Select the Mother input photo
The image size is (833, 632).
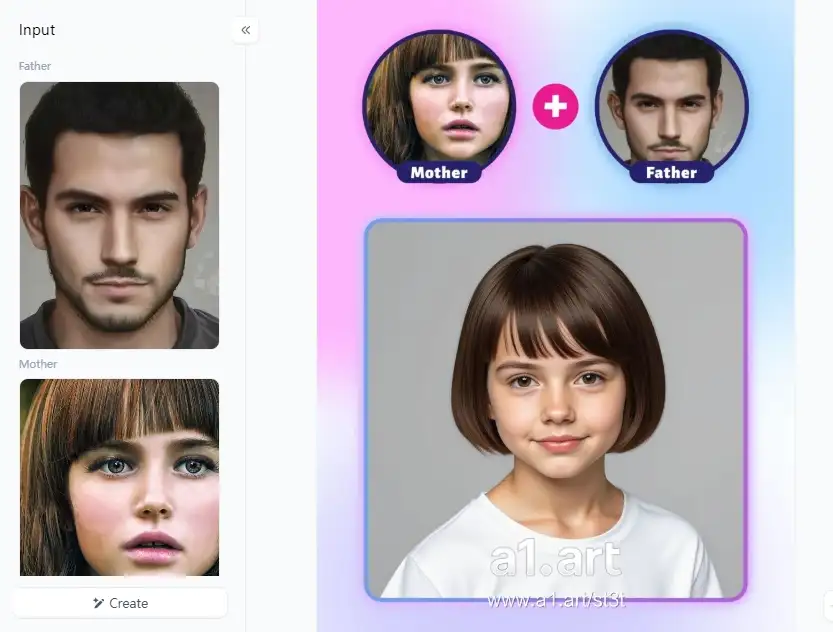pos(119,476)
